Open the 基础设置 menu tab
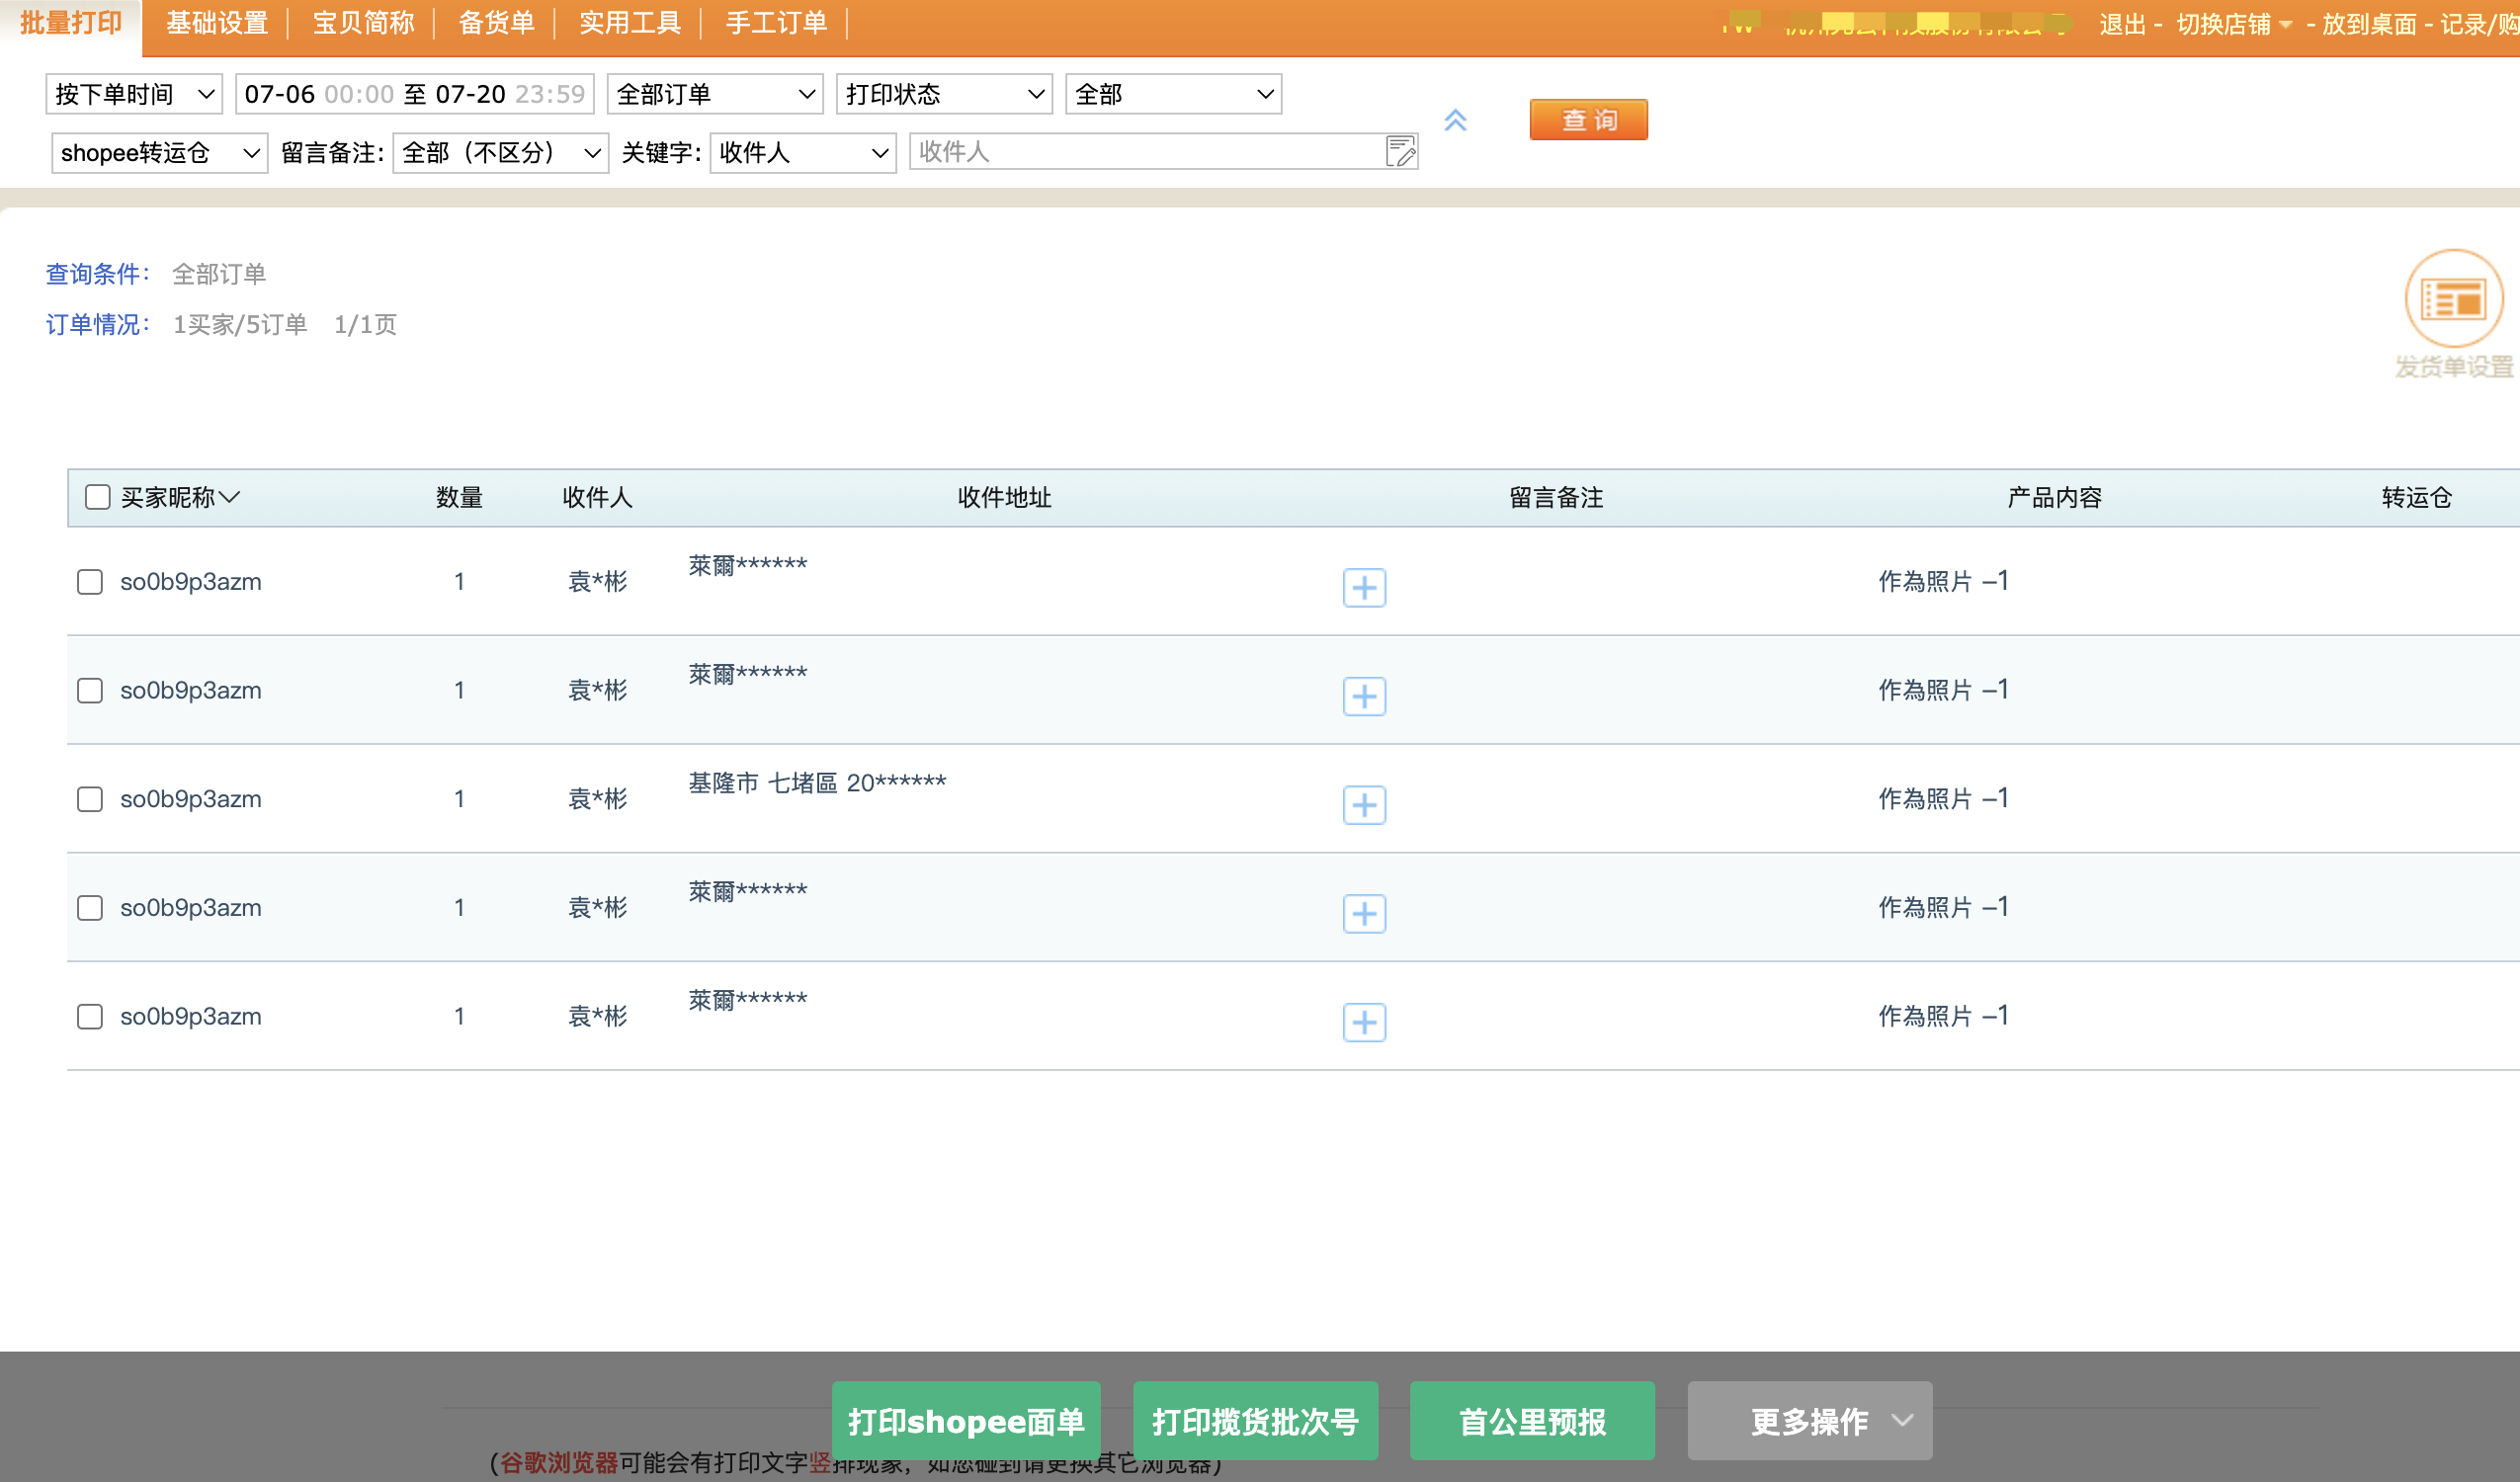 (x=217, y=23)
